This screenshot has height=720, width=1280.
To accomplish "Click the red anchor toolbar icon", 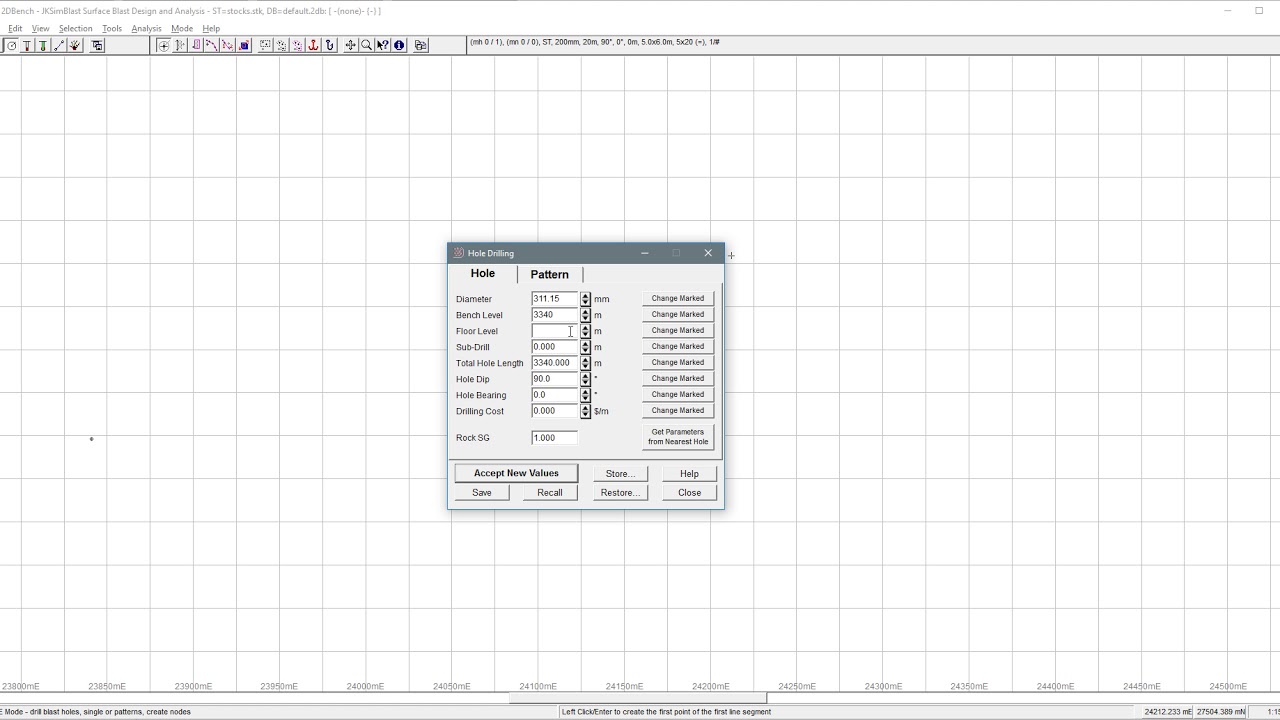I will coord(313,45).
